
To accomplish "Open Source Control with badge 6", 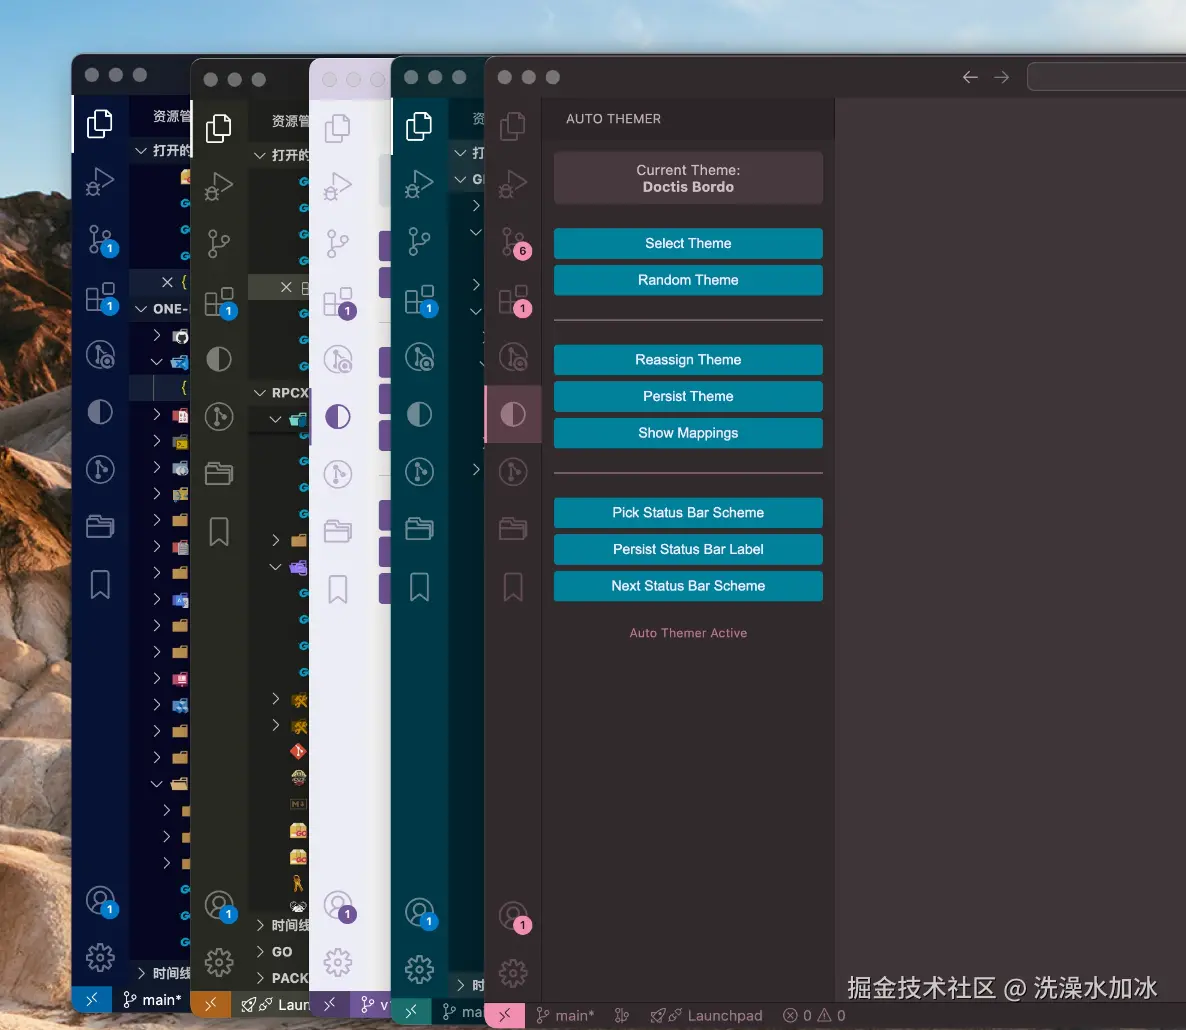I will pyautogui.click(x=514, y=242).
